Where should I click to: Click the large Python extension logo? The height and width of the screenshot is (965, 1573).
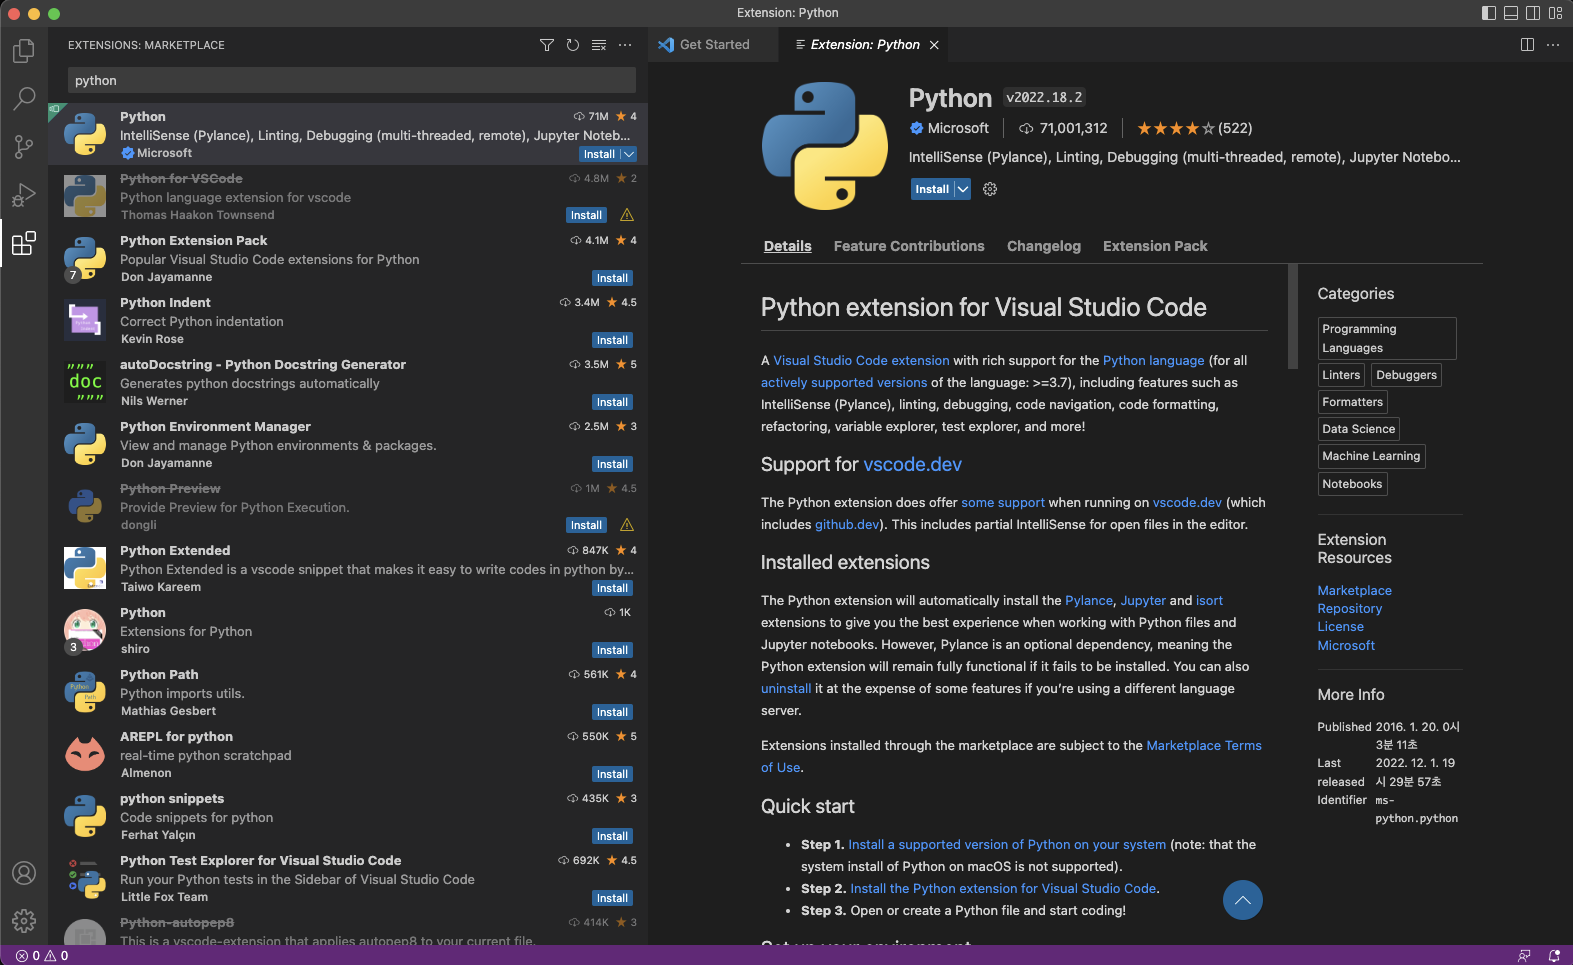[825, 146]
